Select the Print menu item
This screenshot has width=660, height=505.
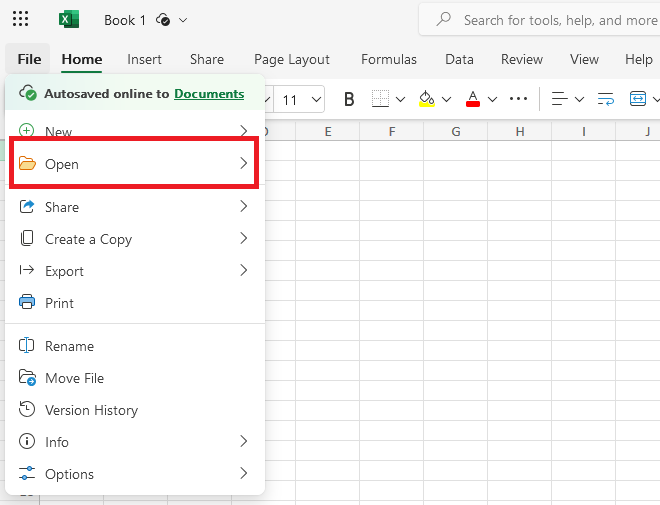coord(135,303)
